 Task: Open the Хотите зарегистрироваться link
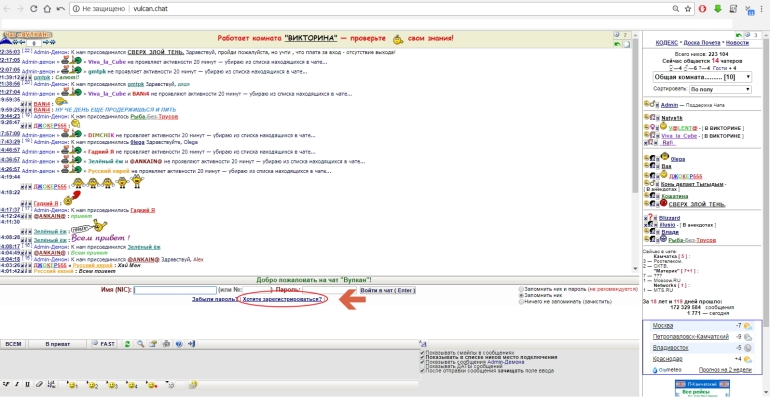tap(282, 299)
